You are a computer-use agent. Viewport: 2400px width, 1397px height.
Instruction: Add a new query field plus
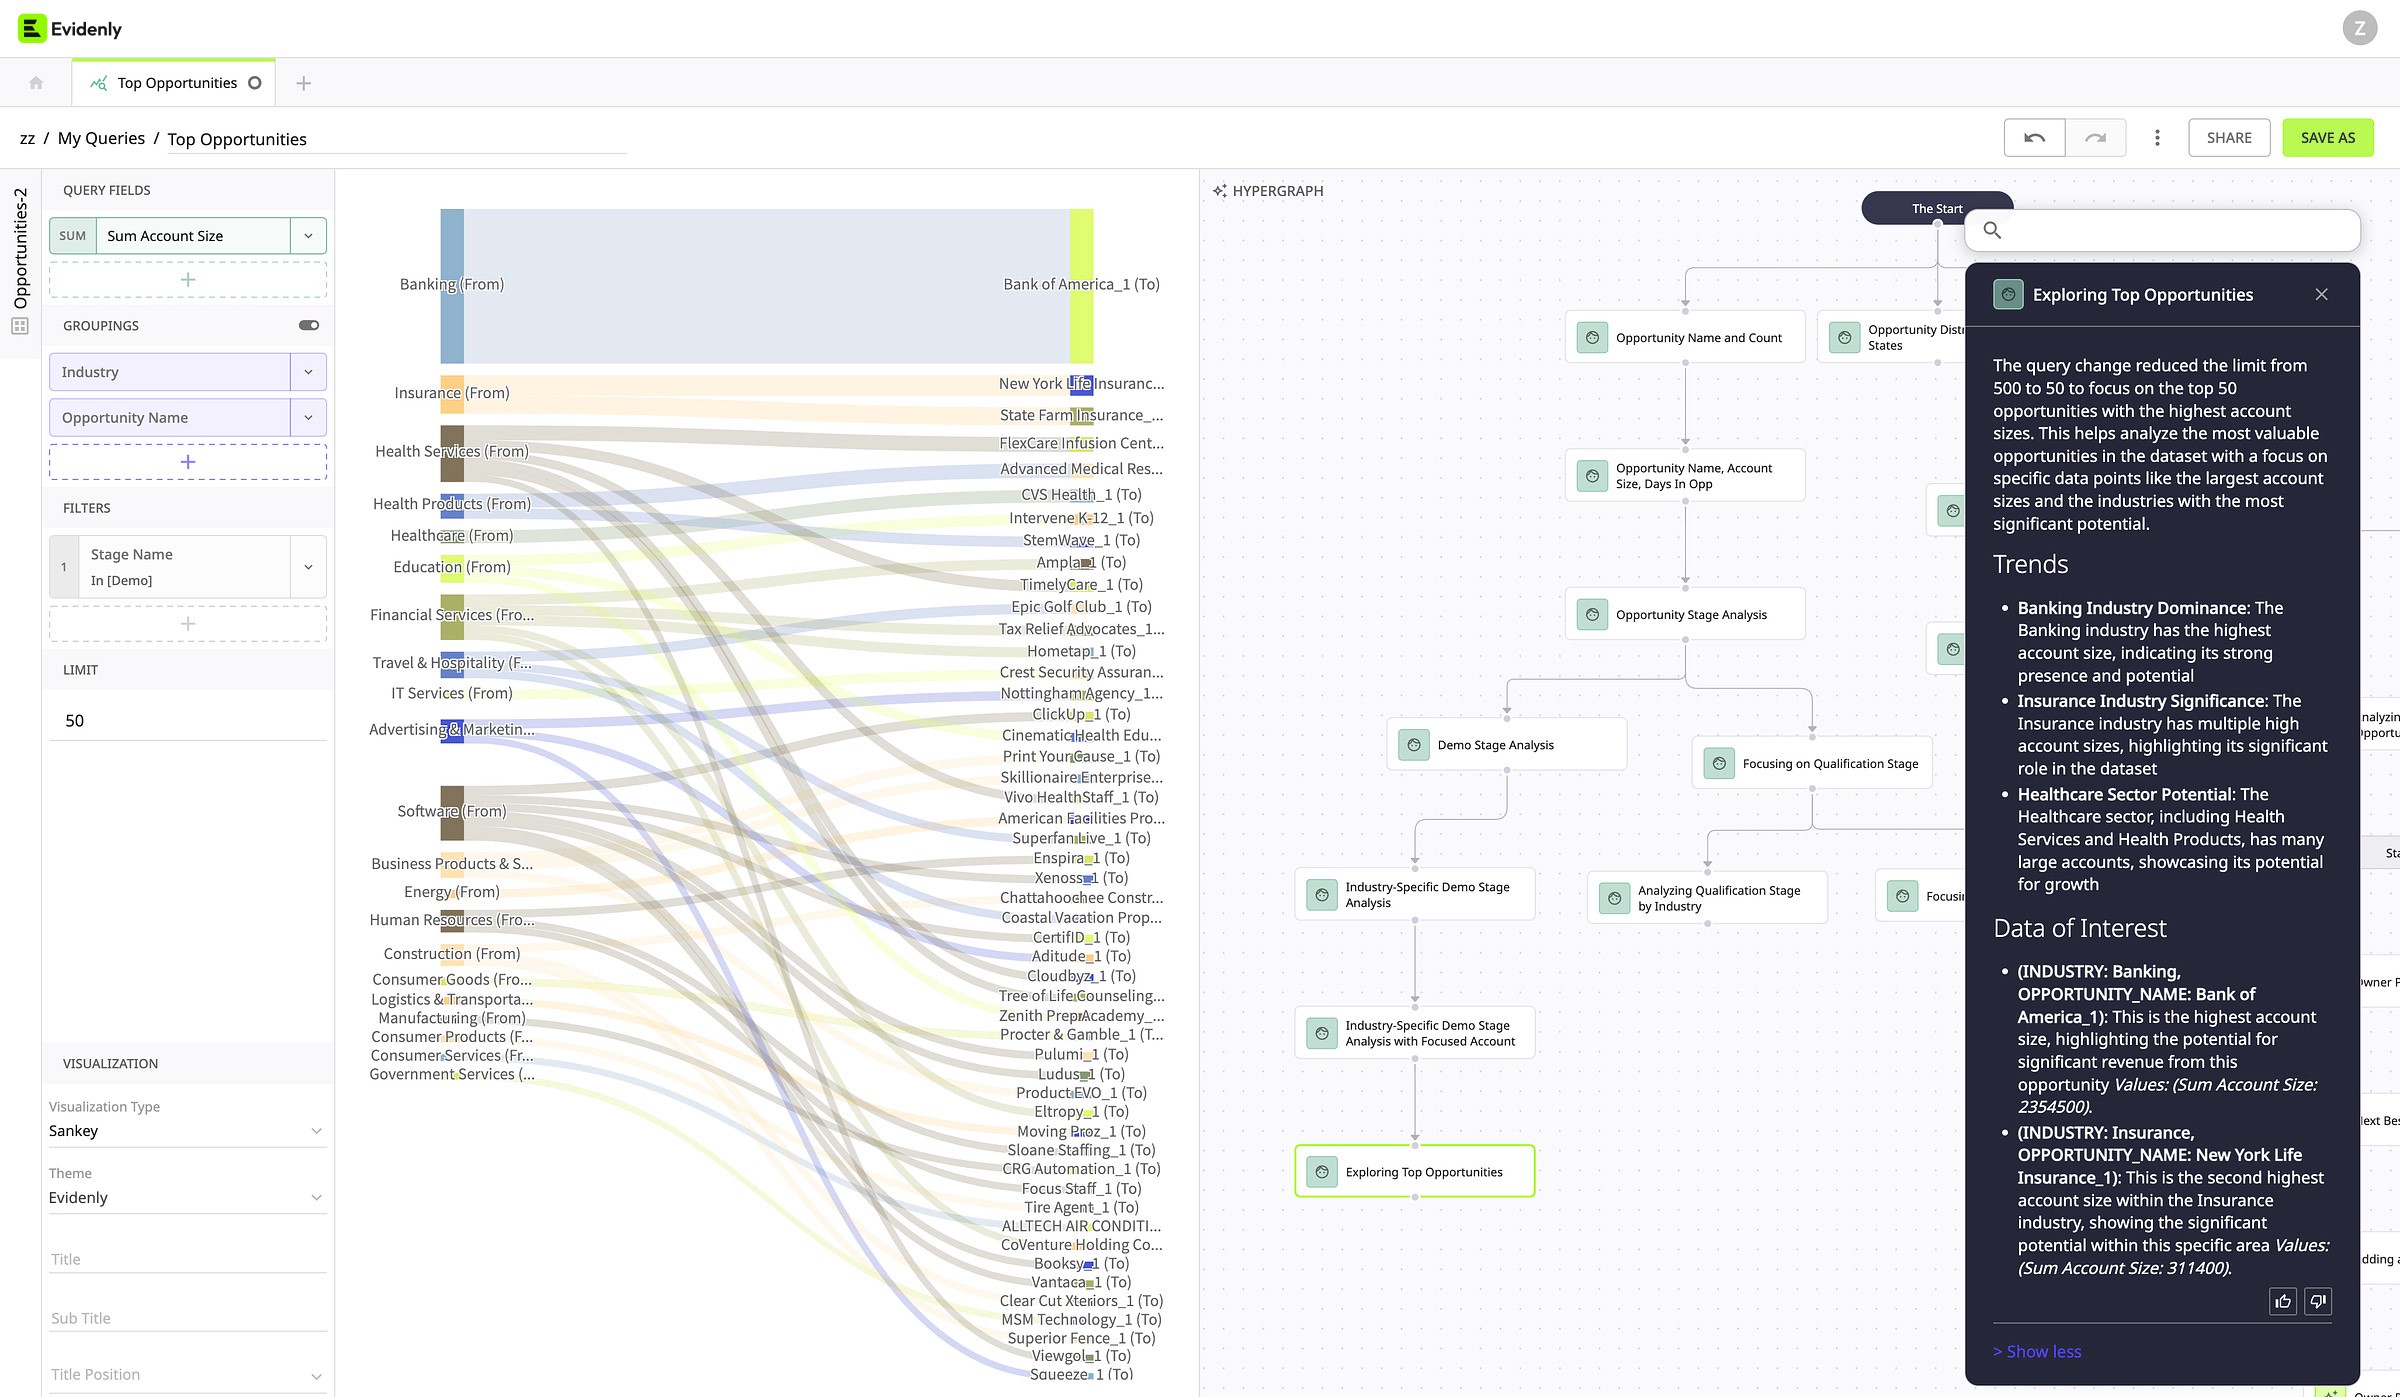click(188, 280)
